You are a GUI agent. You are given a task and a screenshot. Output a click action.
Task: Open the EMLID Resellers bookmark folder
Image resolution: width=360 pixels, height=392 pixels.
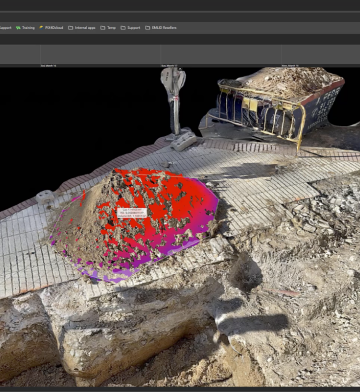coord(161,28)
